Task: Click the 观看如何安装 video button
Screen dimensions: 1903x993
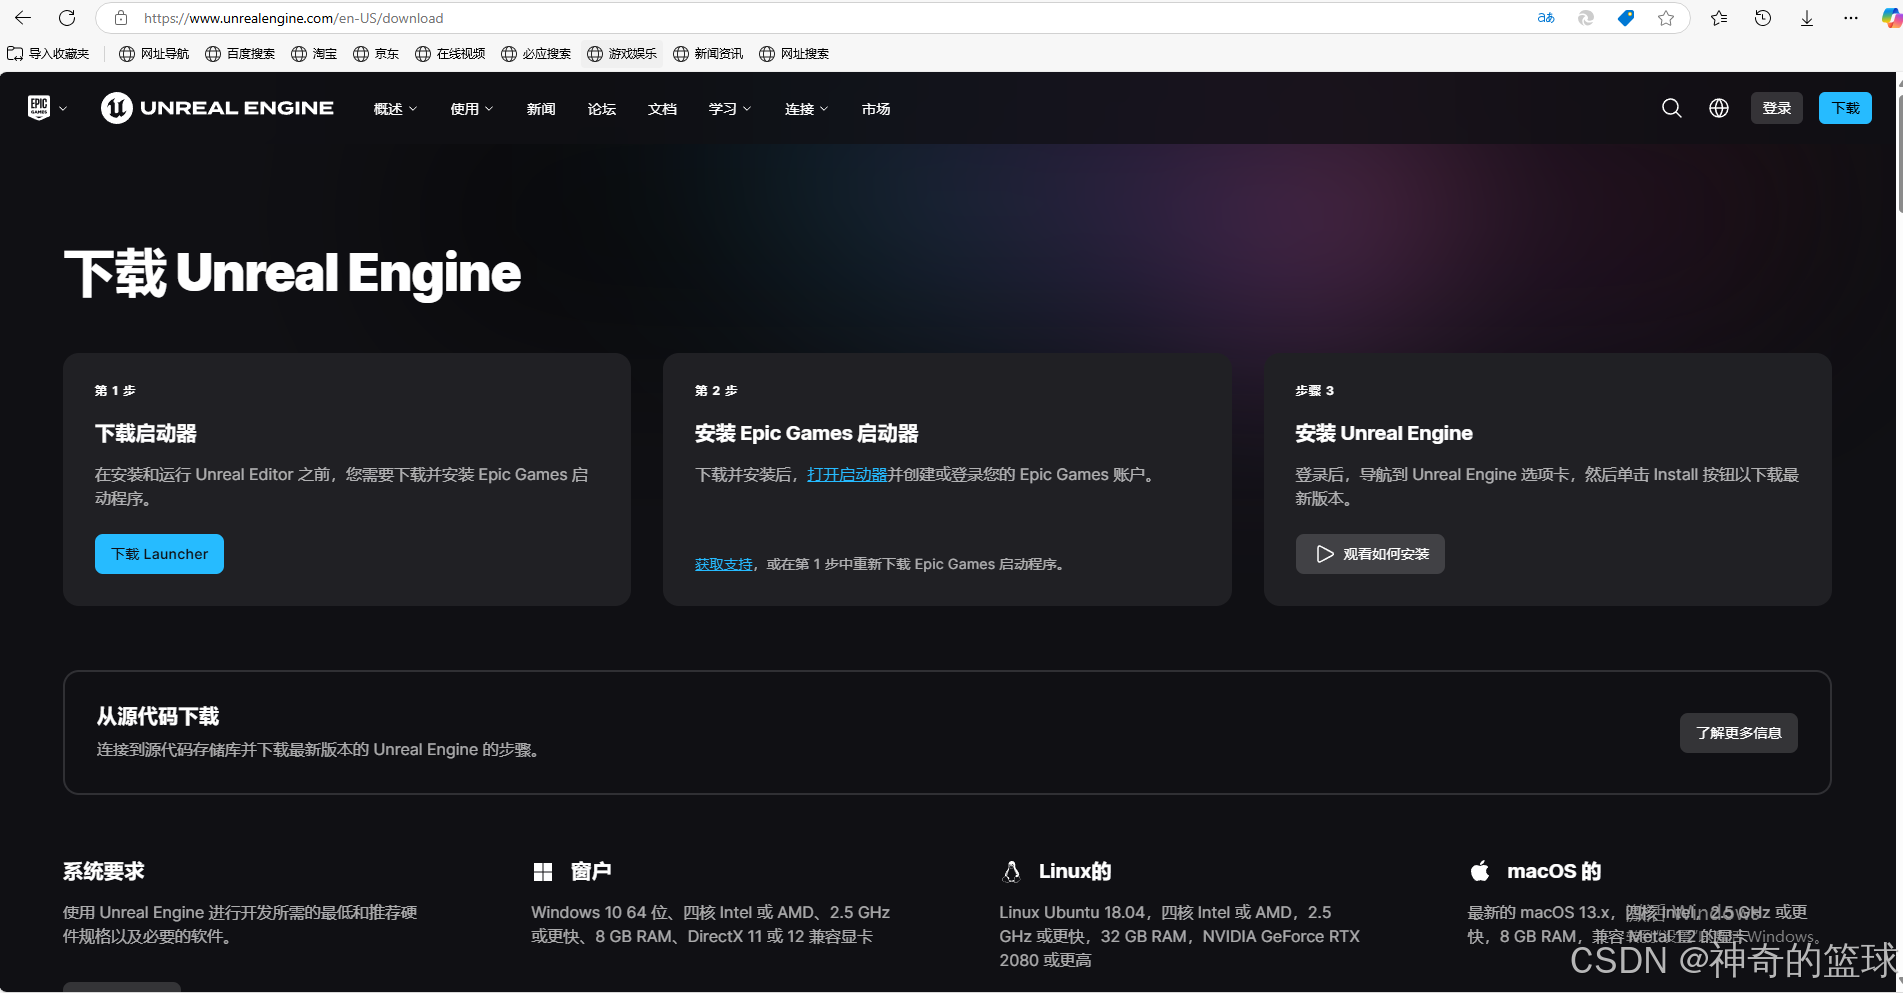Action: tap(1370, 554)
